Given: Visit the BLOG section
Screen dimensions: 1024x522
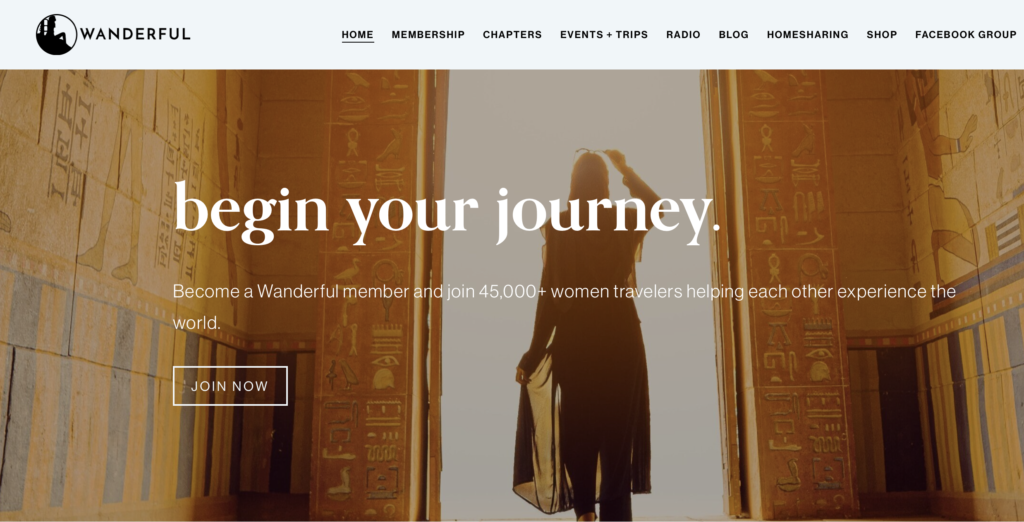Looking at the screenshot, I should [x=733, y=35].
